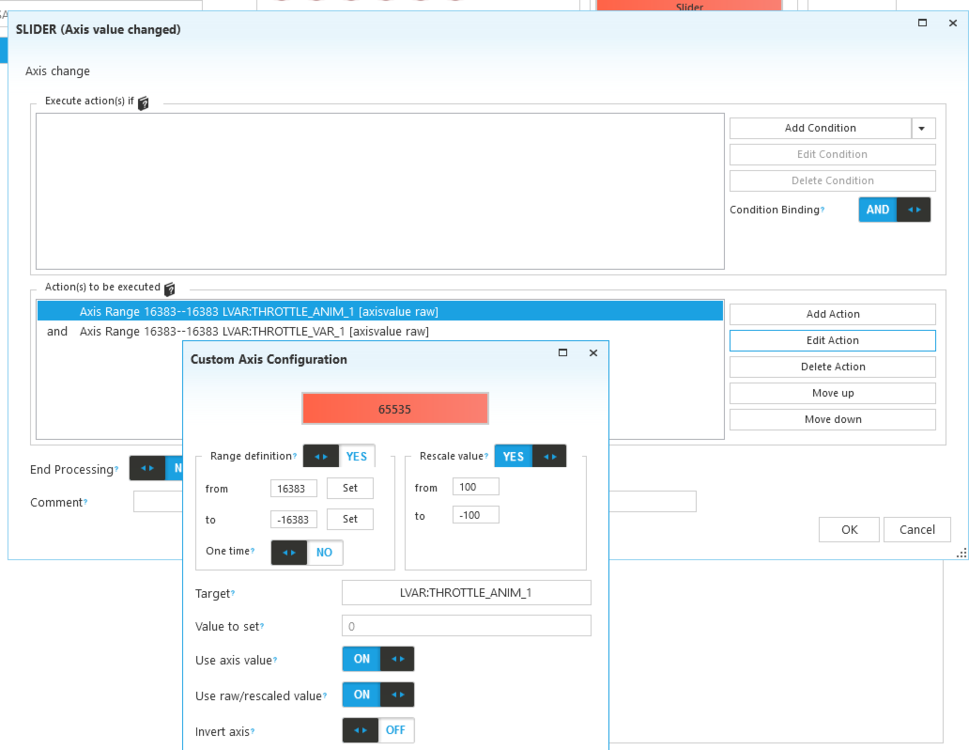This screenshot has width=969, height=750.
Task: Toggle the Range definition YES switch
Action: click(x=339, y=456)
